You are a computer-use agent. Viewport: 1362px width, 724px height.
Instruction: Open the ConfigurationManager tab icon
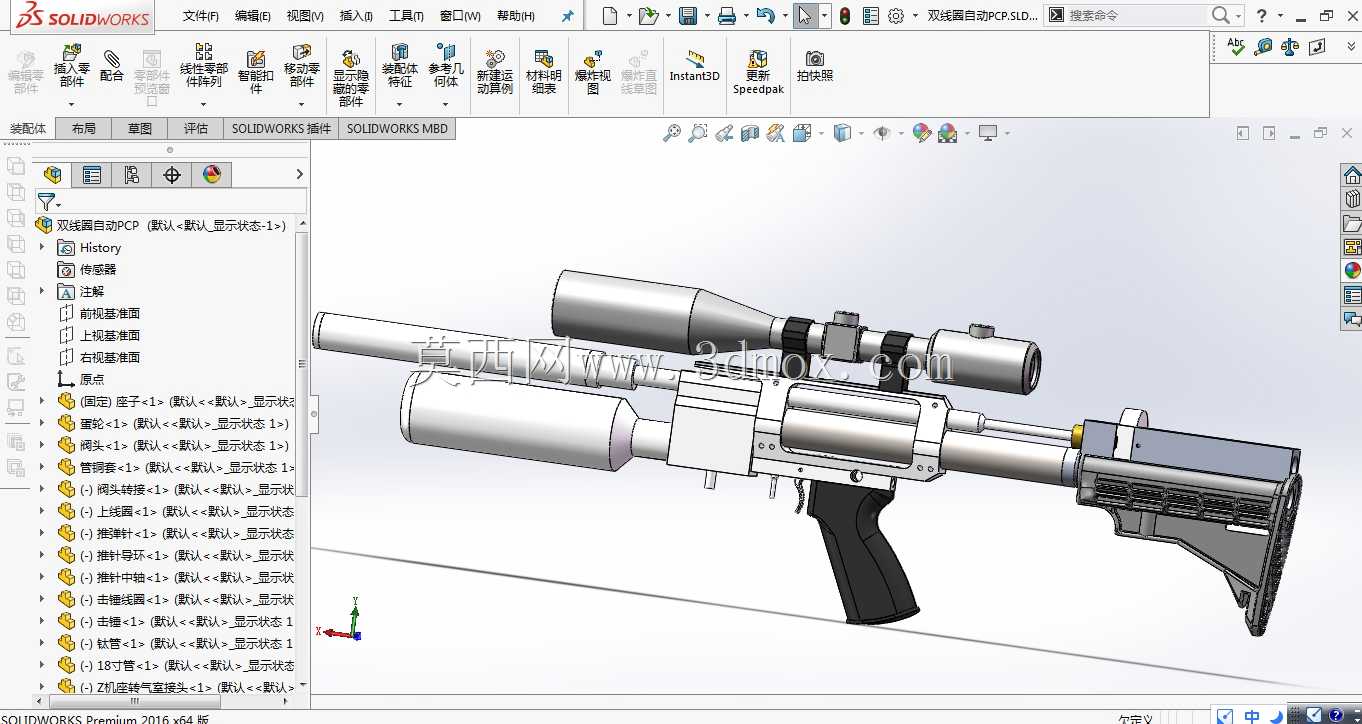(132, 175)
